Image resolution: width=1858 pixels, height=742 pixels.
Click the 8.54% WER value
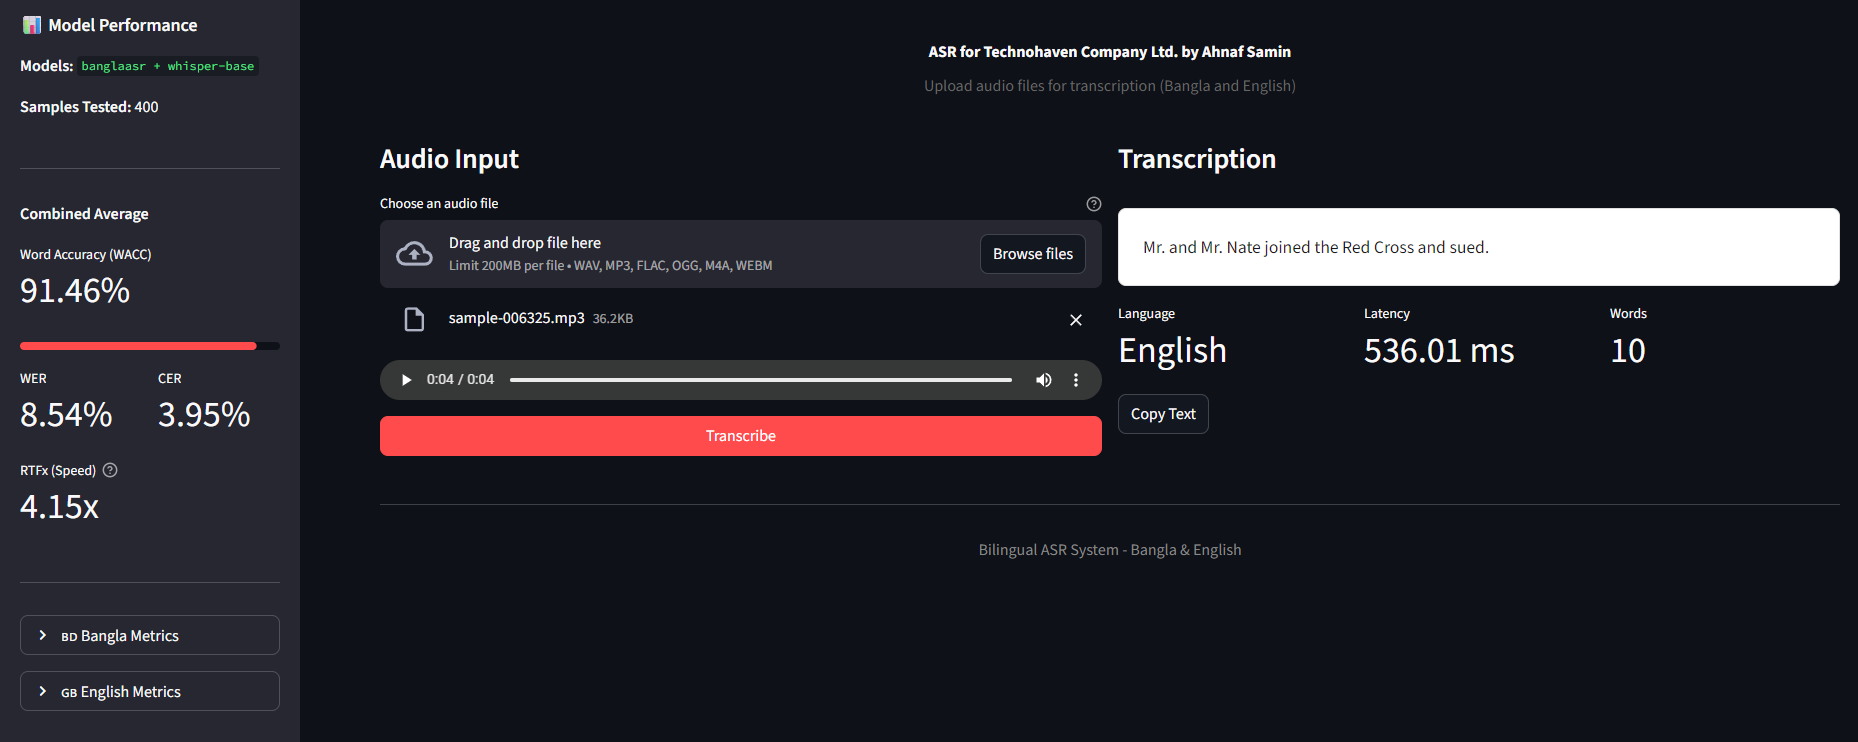[66, 415]
